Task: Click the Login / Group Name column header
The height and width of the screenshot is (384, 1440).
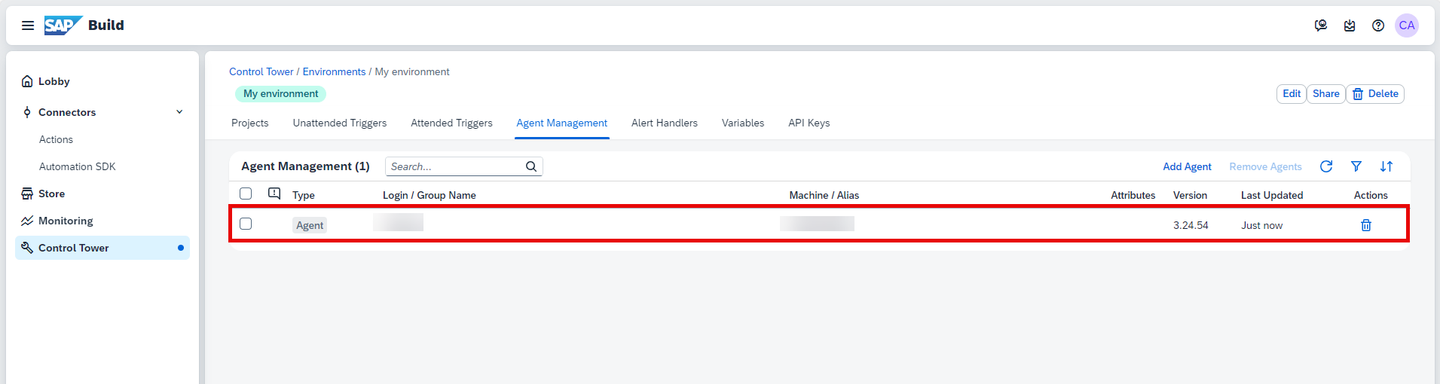Action: [429, 195]
